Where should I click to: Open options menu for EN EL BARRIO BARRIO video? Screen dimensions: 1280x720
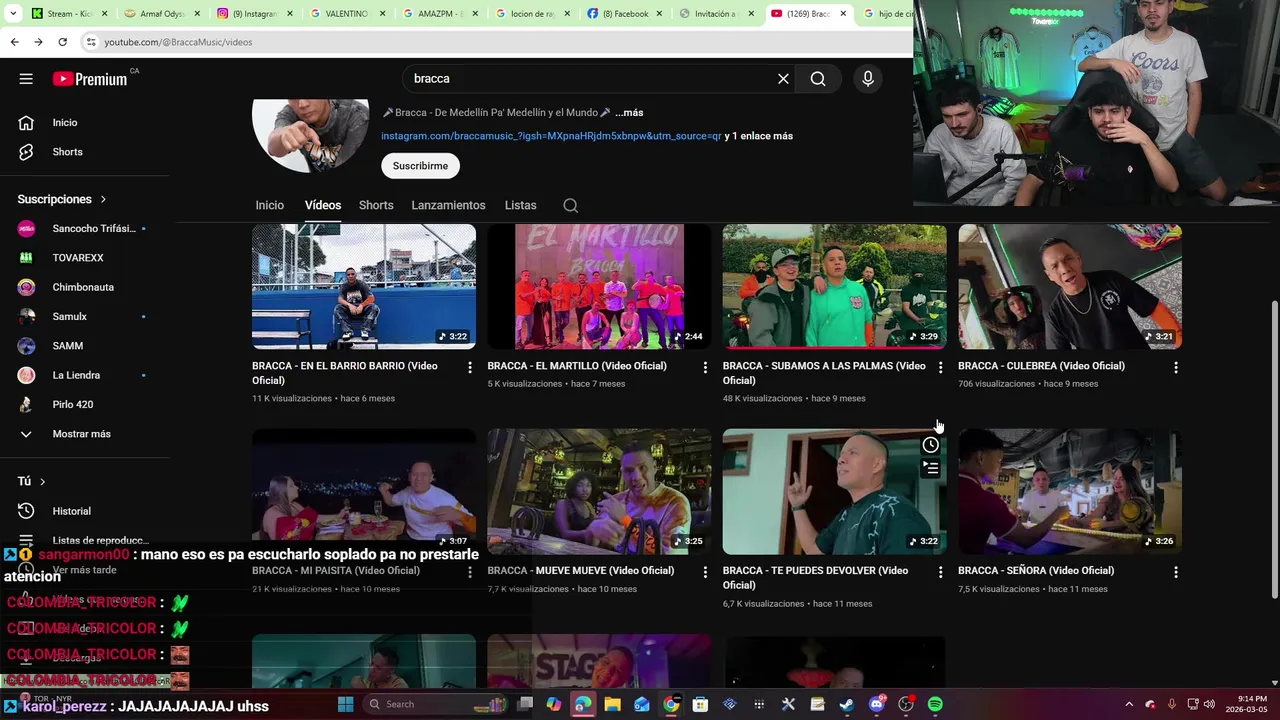pos(470,367)
